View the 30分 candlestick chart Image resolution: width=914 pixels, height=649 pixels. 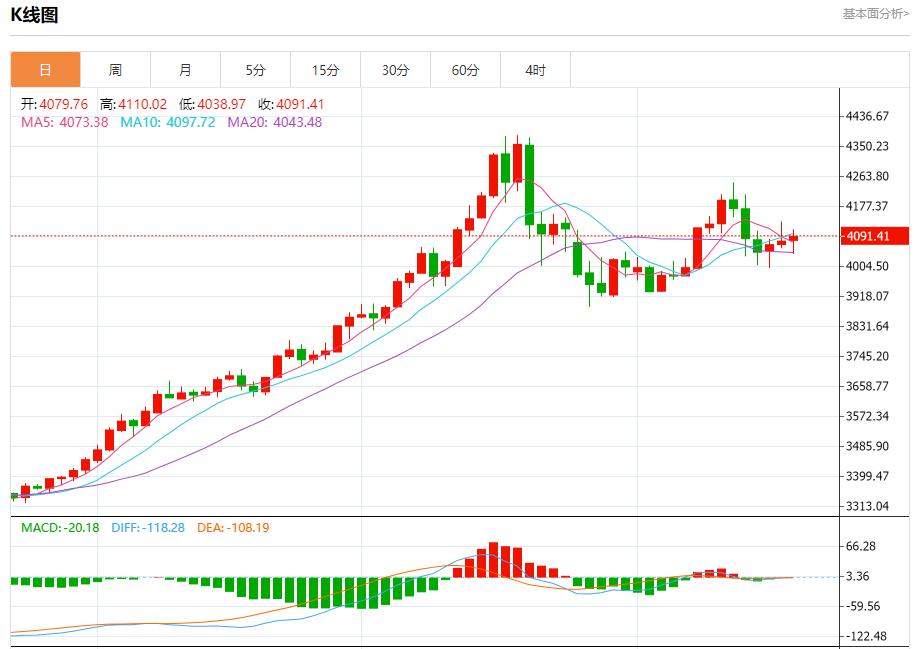click(x=394, y=69)
